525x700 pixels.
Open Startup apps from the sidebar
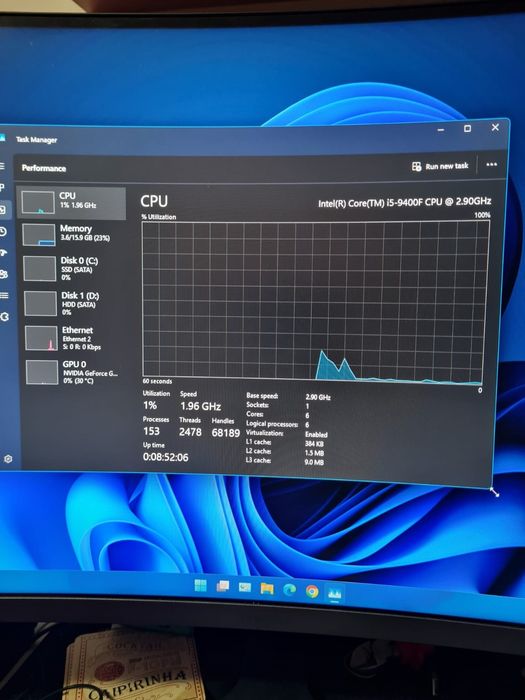point(4,253)
